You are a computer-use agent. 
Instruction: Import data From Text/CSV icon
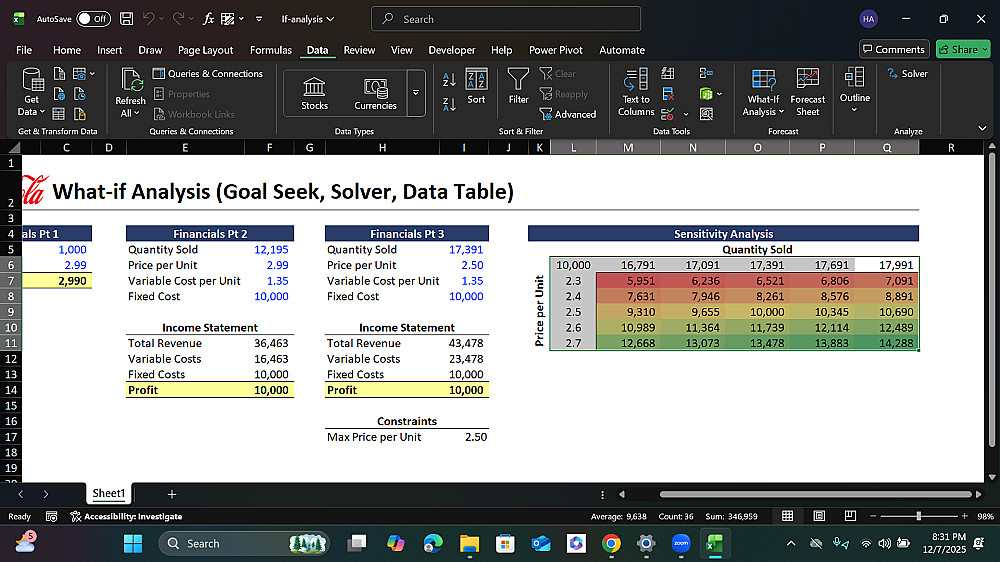(x=59, y=74)
